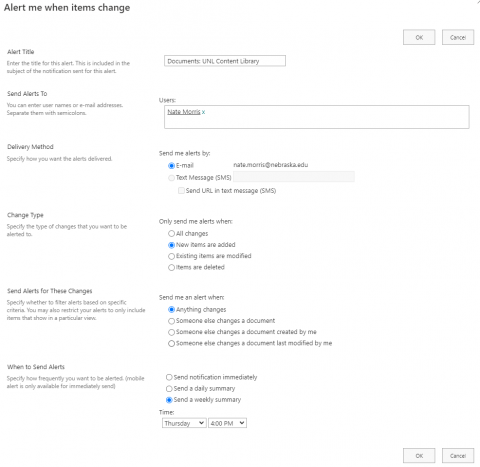Select Send a weekly summary

(169, 400)
